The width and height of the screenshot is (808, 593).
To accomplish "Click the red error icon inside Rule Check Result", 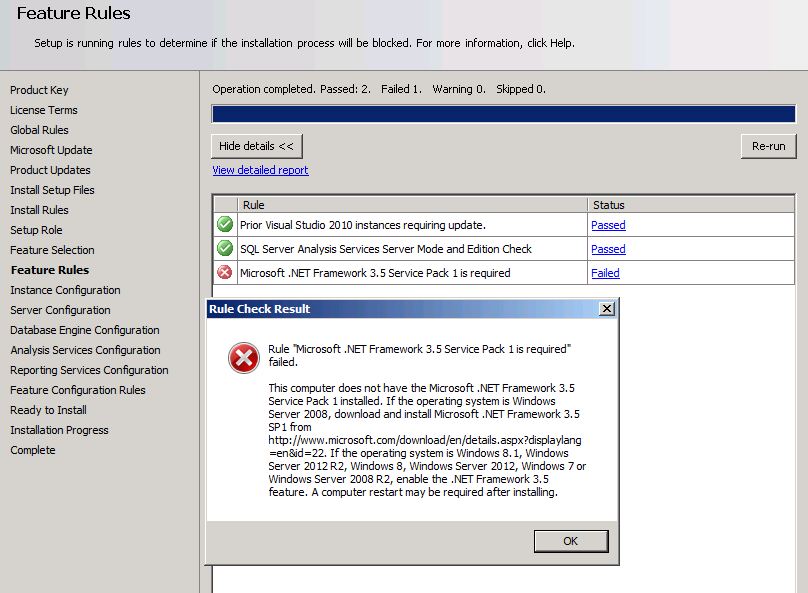I will pos(243,358).
